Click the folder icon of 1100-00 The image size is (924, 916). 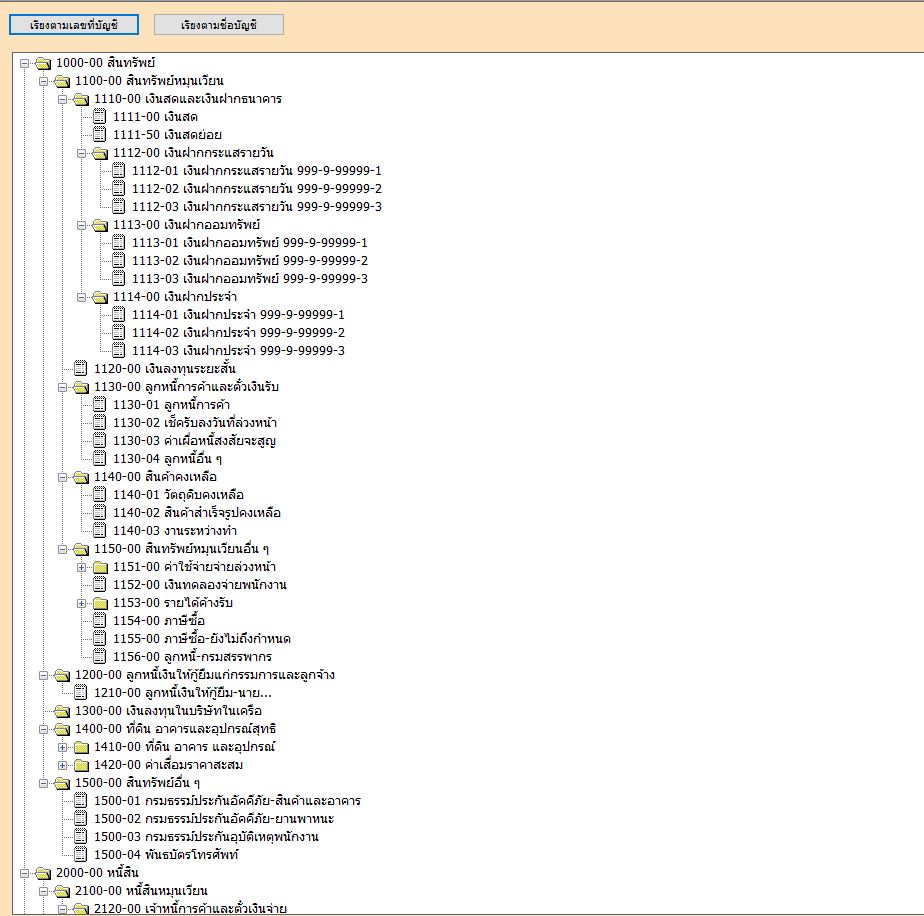61,81
